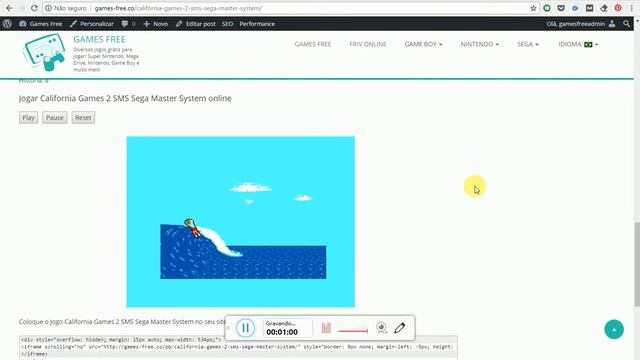Image resolution: width=640 pixels, height=360 pixels.
Task: Open gamesfreeadmin user account menu
Action: (x=581, y=24)
